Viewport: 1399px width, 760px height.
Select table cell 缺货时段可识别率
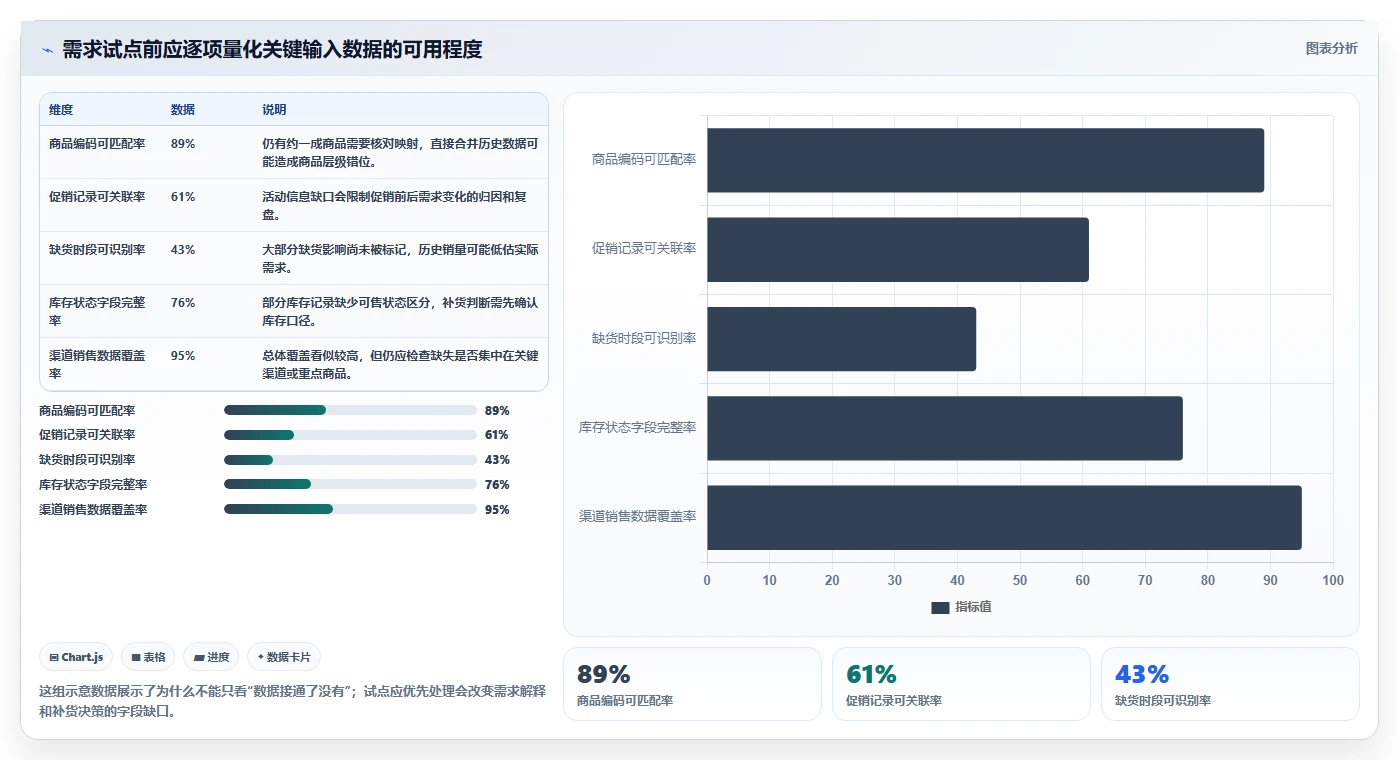[x=97, y=250]
